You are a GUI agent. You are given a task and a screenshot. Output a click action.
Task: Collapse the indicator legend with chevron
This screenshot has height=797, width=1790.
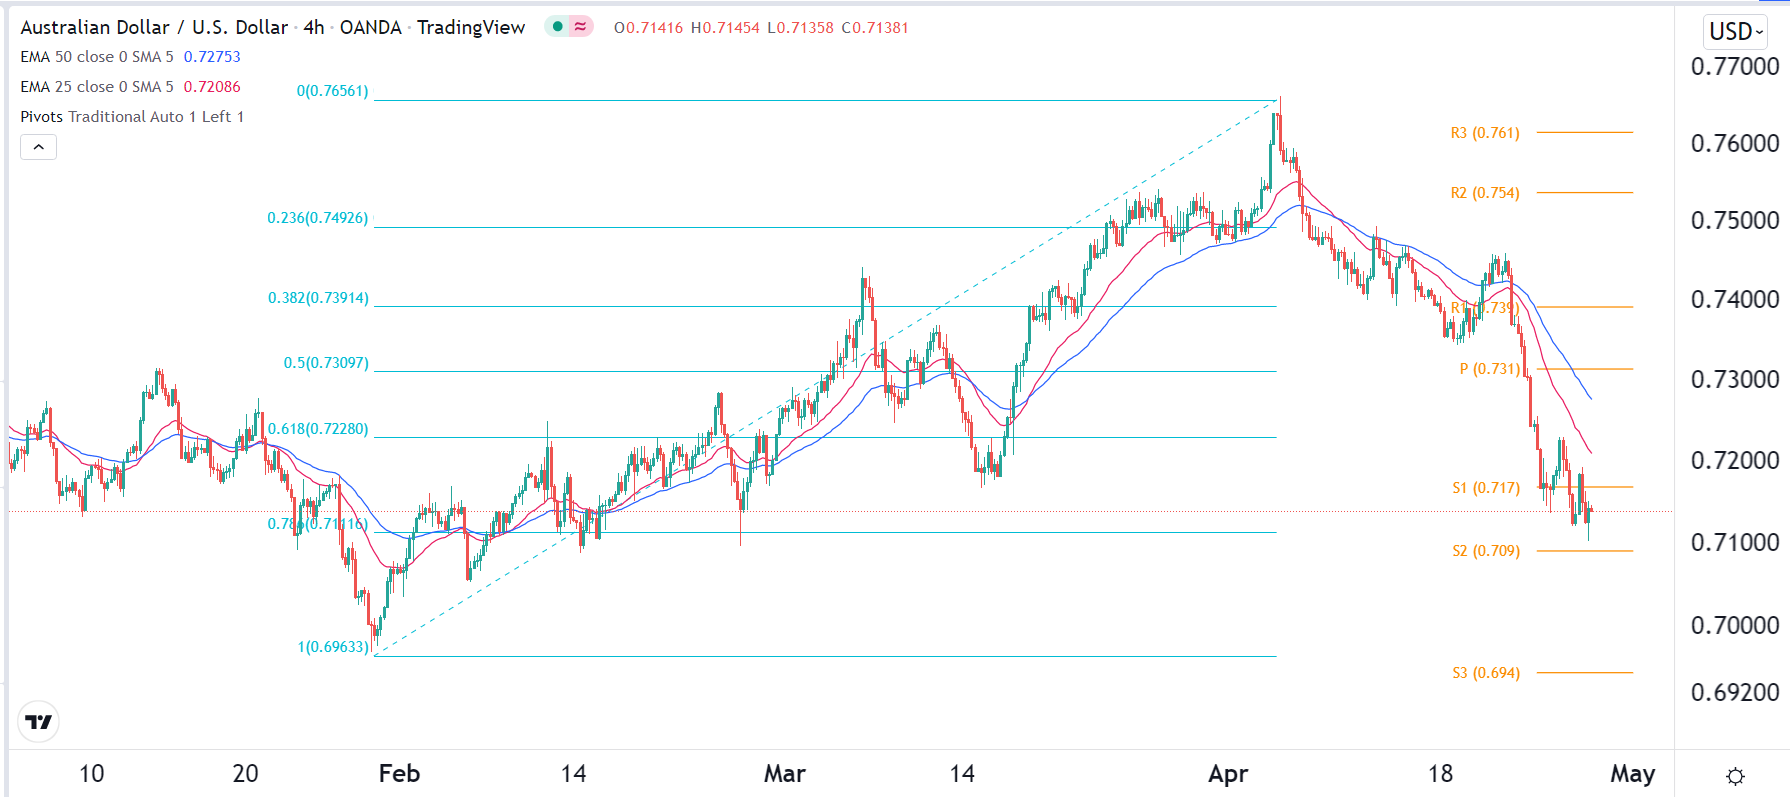point(38,147)
